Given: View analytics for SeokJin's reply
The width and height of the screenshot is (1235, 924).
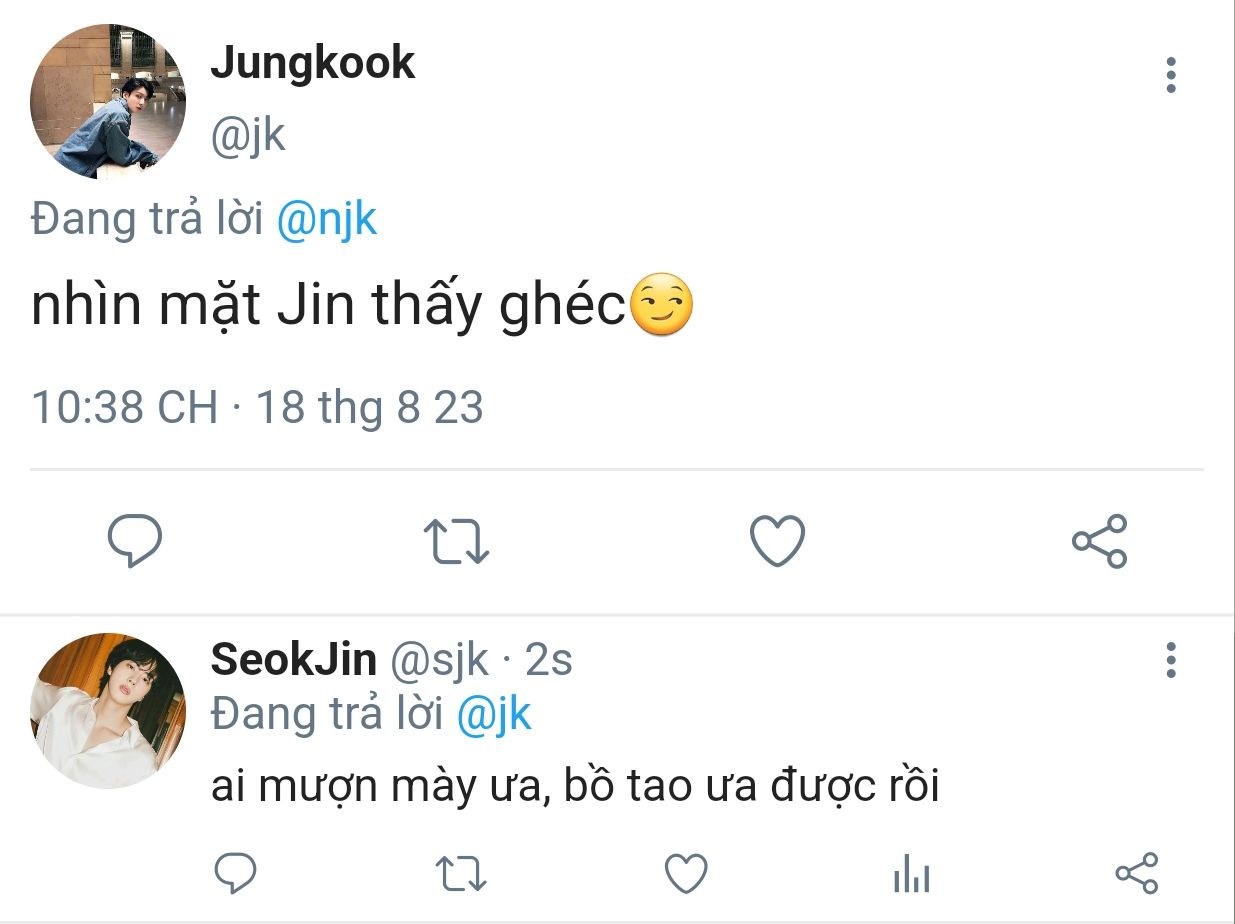Looking at the screenshot, I should click(x=911, y=875).
